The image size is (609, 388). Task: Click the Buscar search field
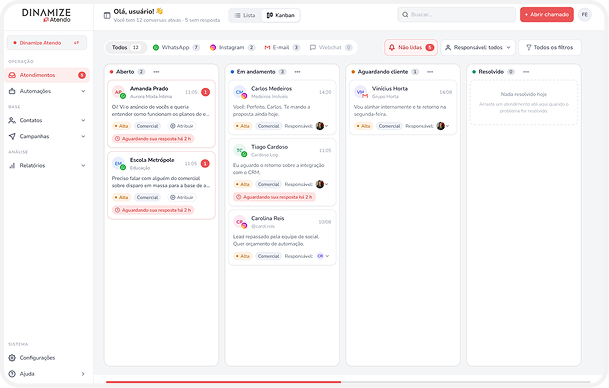pyautogui.click(x=456, y=15)
